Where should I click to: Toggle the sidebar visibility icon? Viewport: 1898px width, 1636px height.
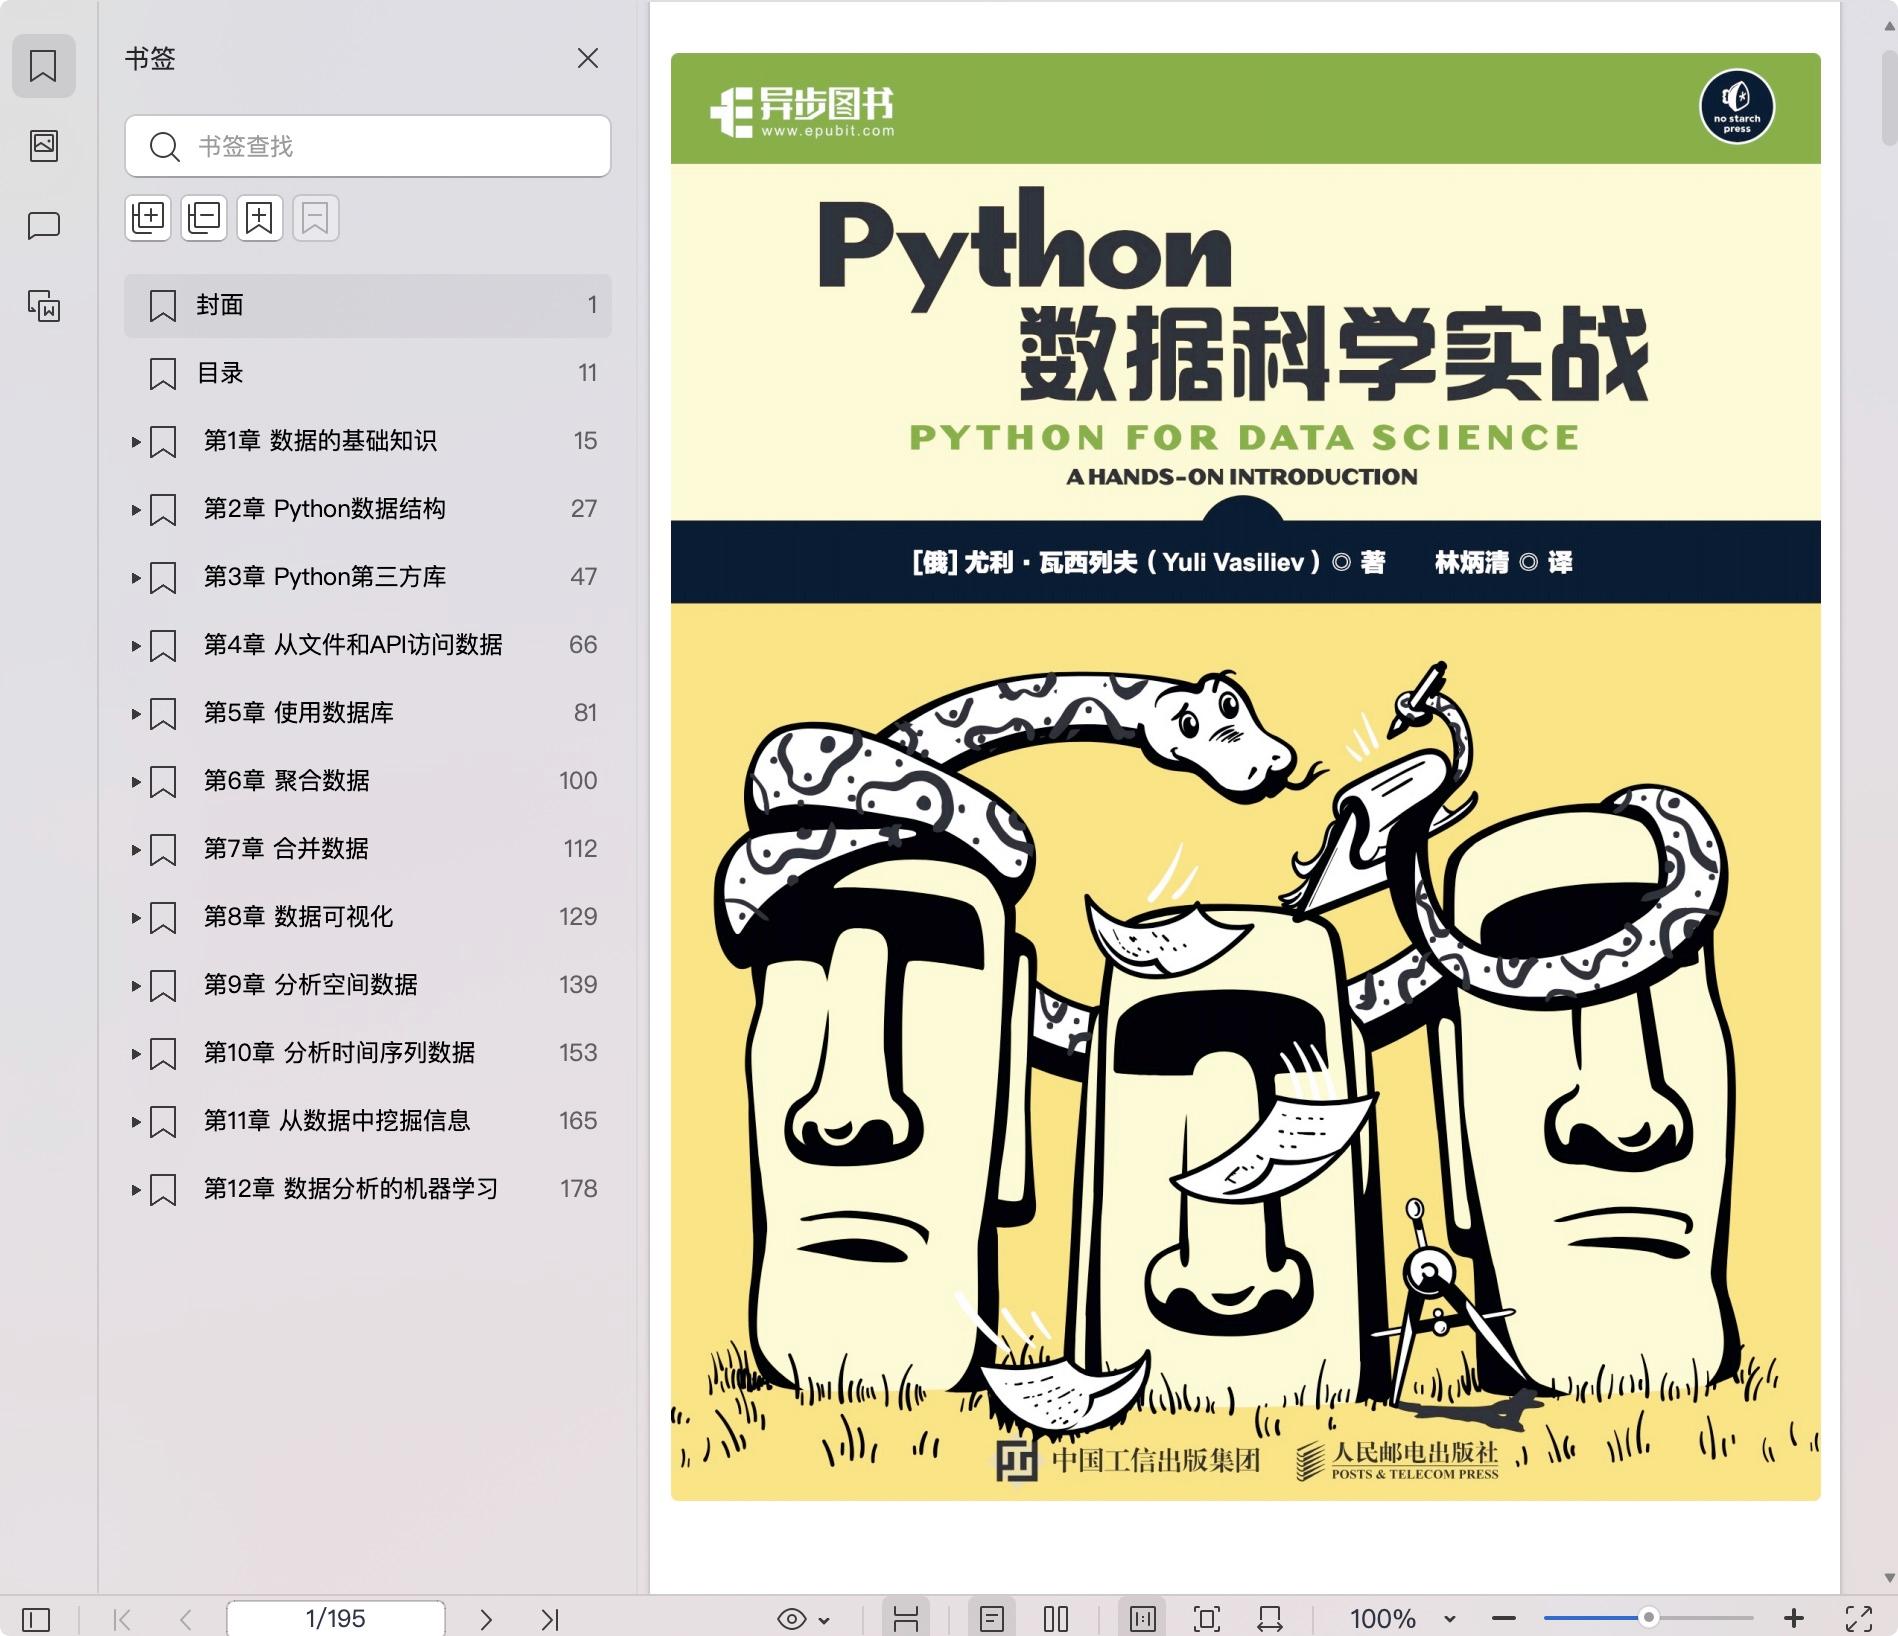(36, 1618)
